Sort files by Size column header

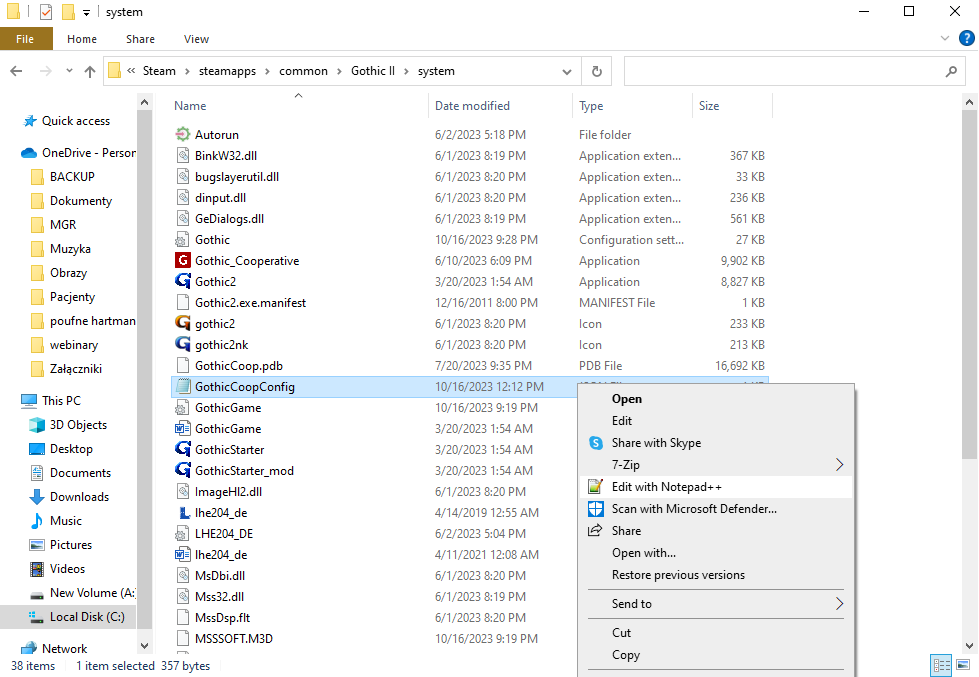pyautogui.click(x=732, y=106)
